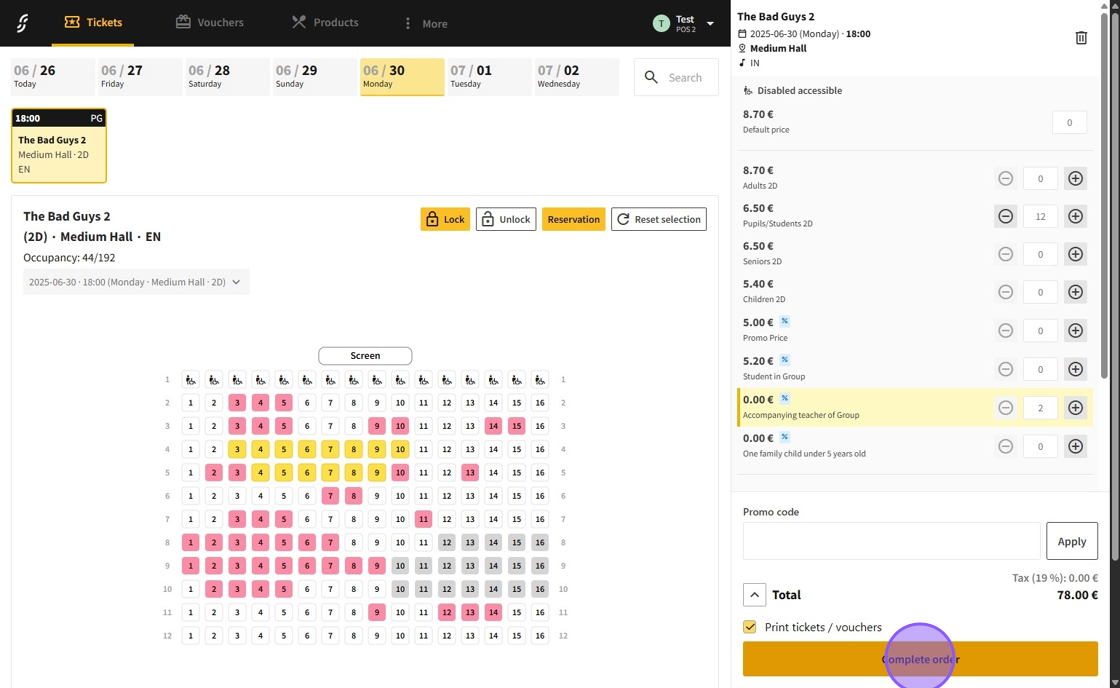1120x688 pixels.
Task: Expand the Test POS 2 user menu
Action: tap(710, 23)
